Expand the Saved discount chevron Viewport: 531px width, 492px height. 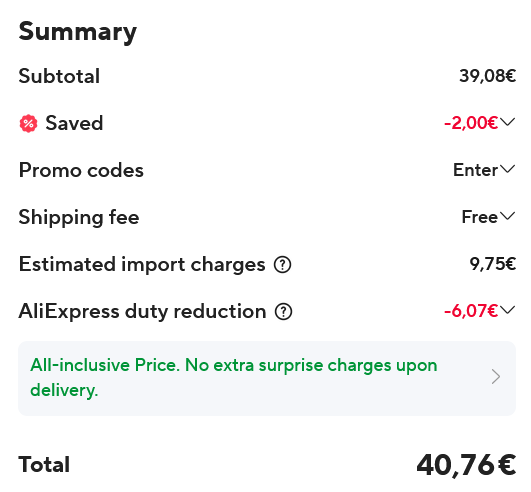(507, 122)
